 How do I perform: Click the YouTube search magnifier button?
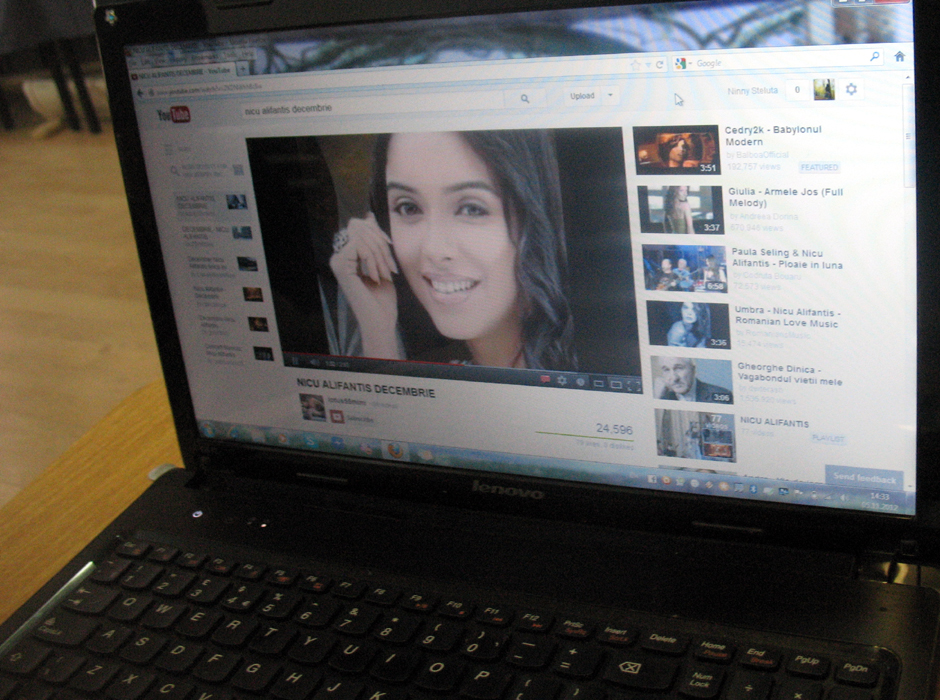[x=524, y=98]
